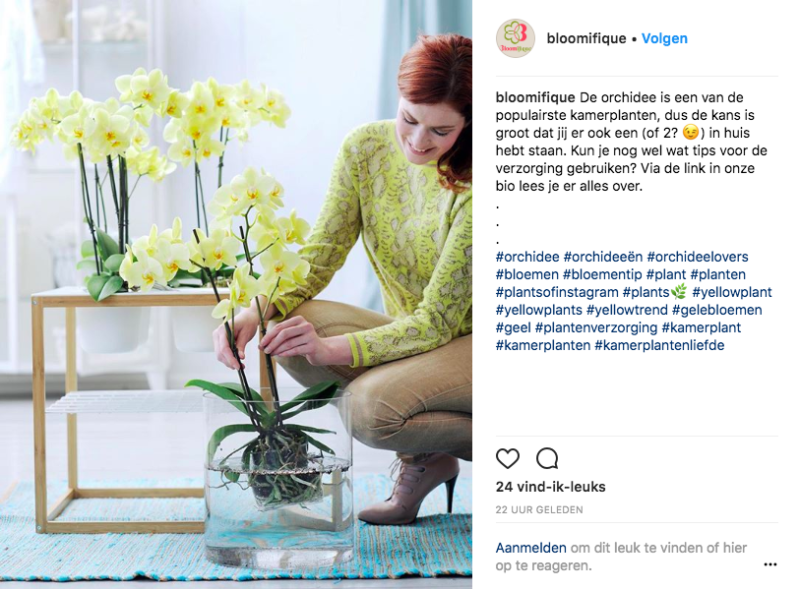View the 24 vind-ik-leuks likes list

coord(551,487)
